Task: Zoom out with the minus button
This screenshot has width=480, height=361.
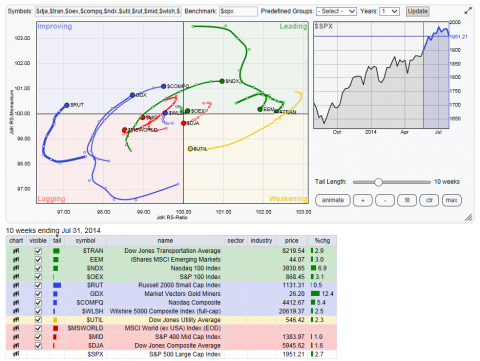Action: point(385,200)
